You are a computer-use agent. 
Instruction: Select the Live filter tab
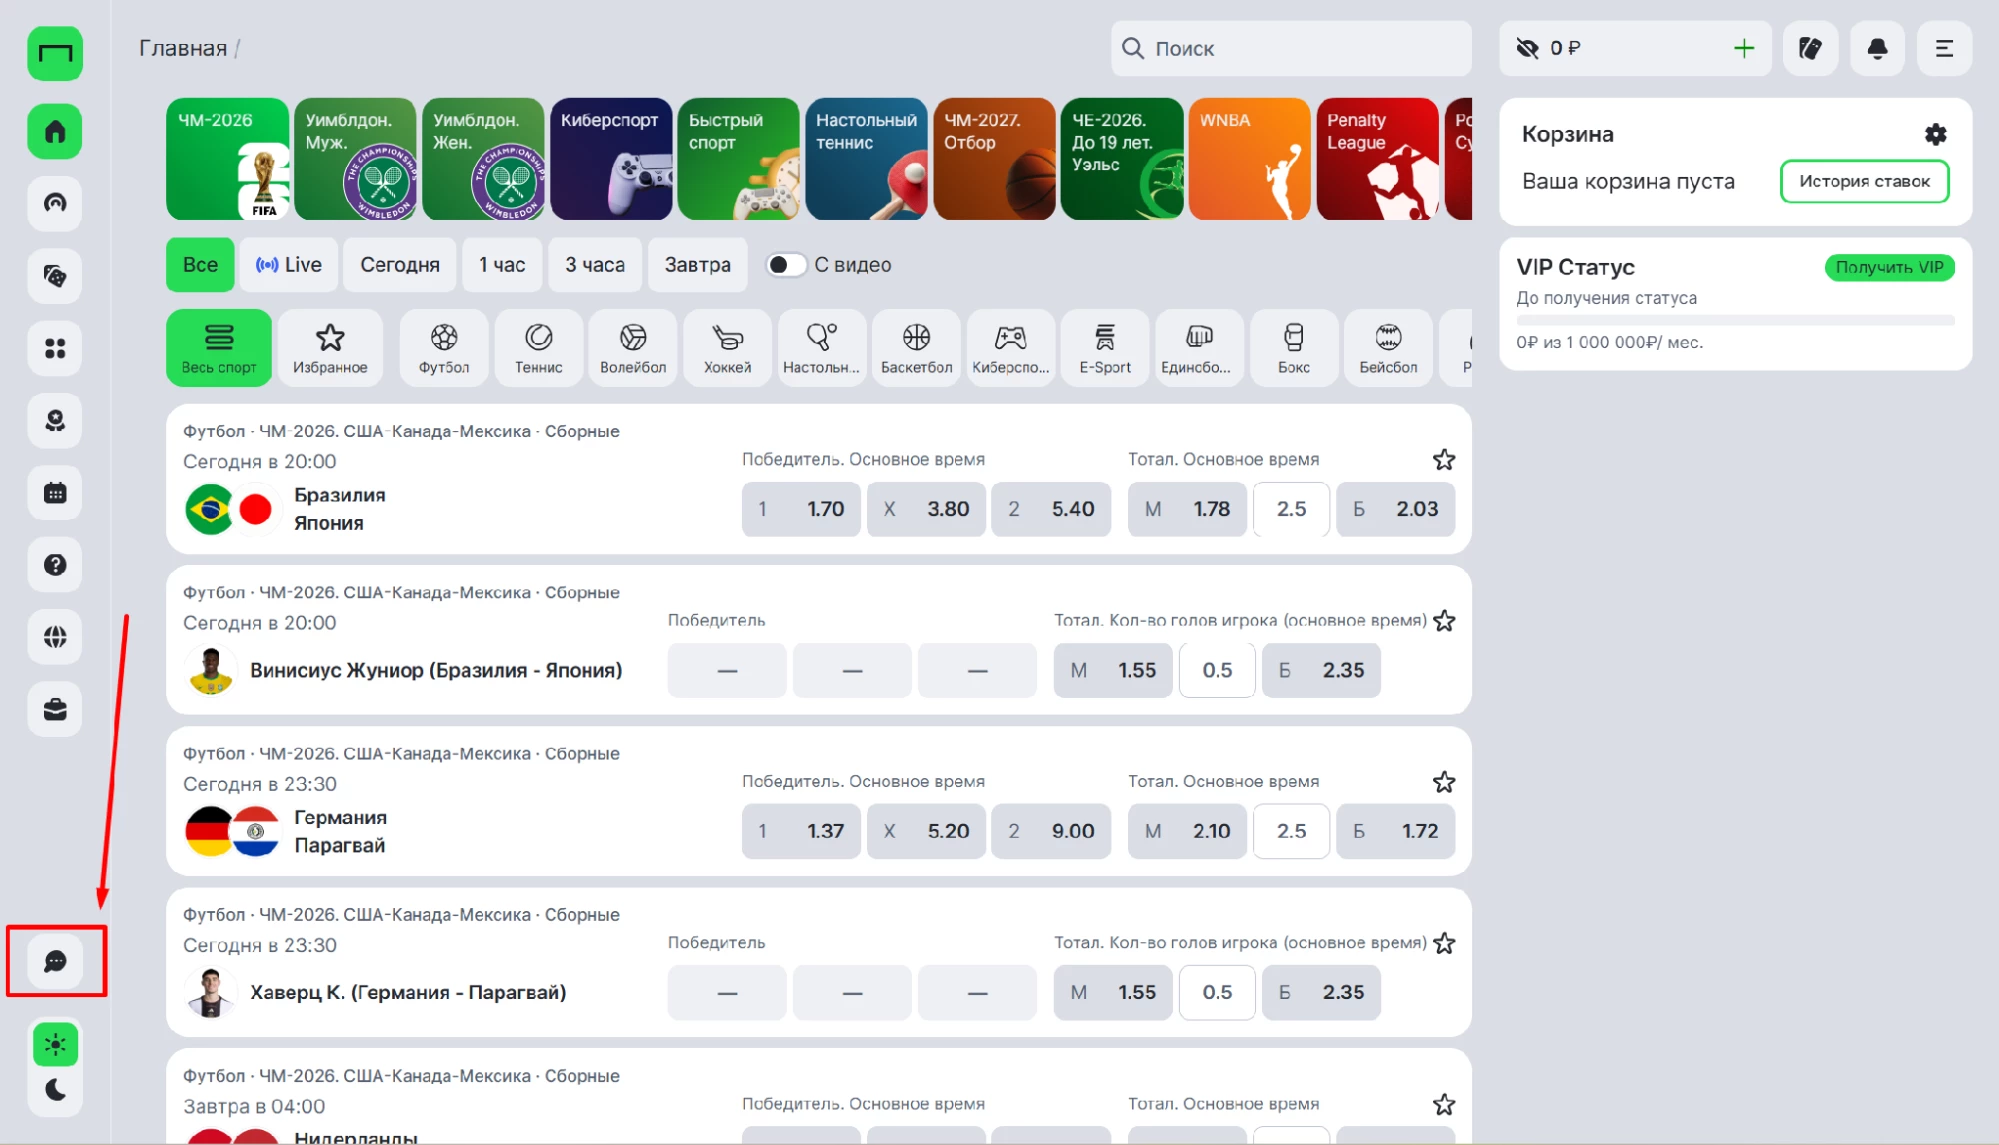(288, 265)
